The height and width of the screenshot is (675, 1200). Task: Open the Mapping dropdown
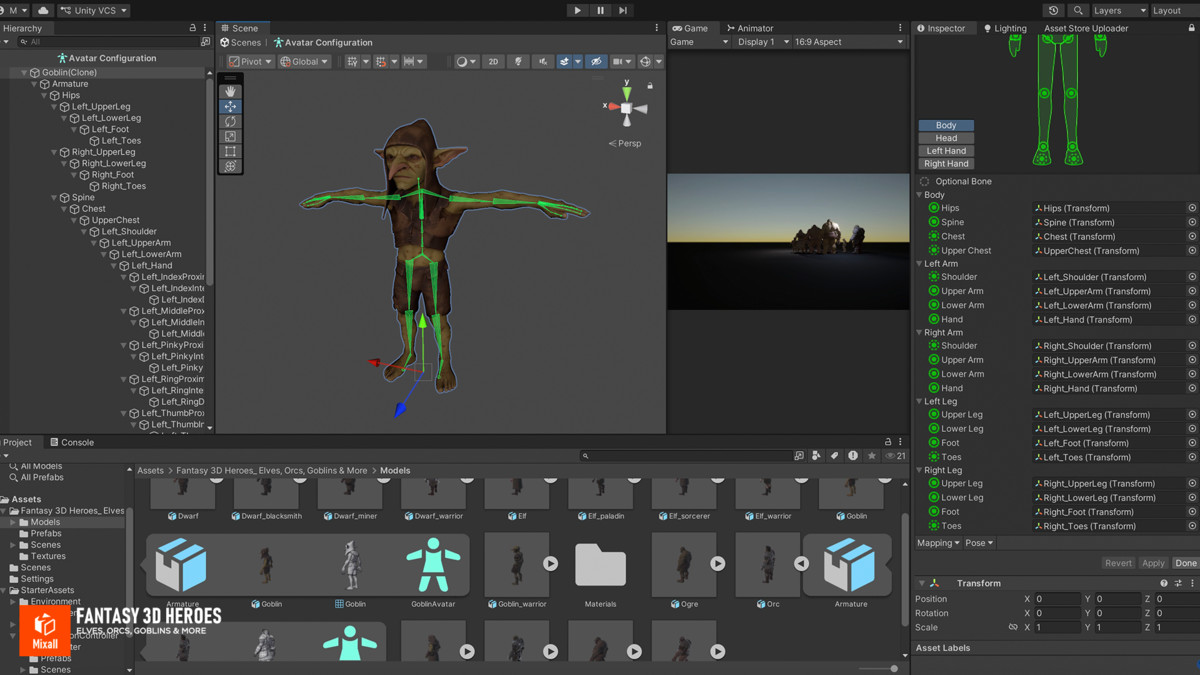938,543
